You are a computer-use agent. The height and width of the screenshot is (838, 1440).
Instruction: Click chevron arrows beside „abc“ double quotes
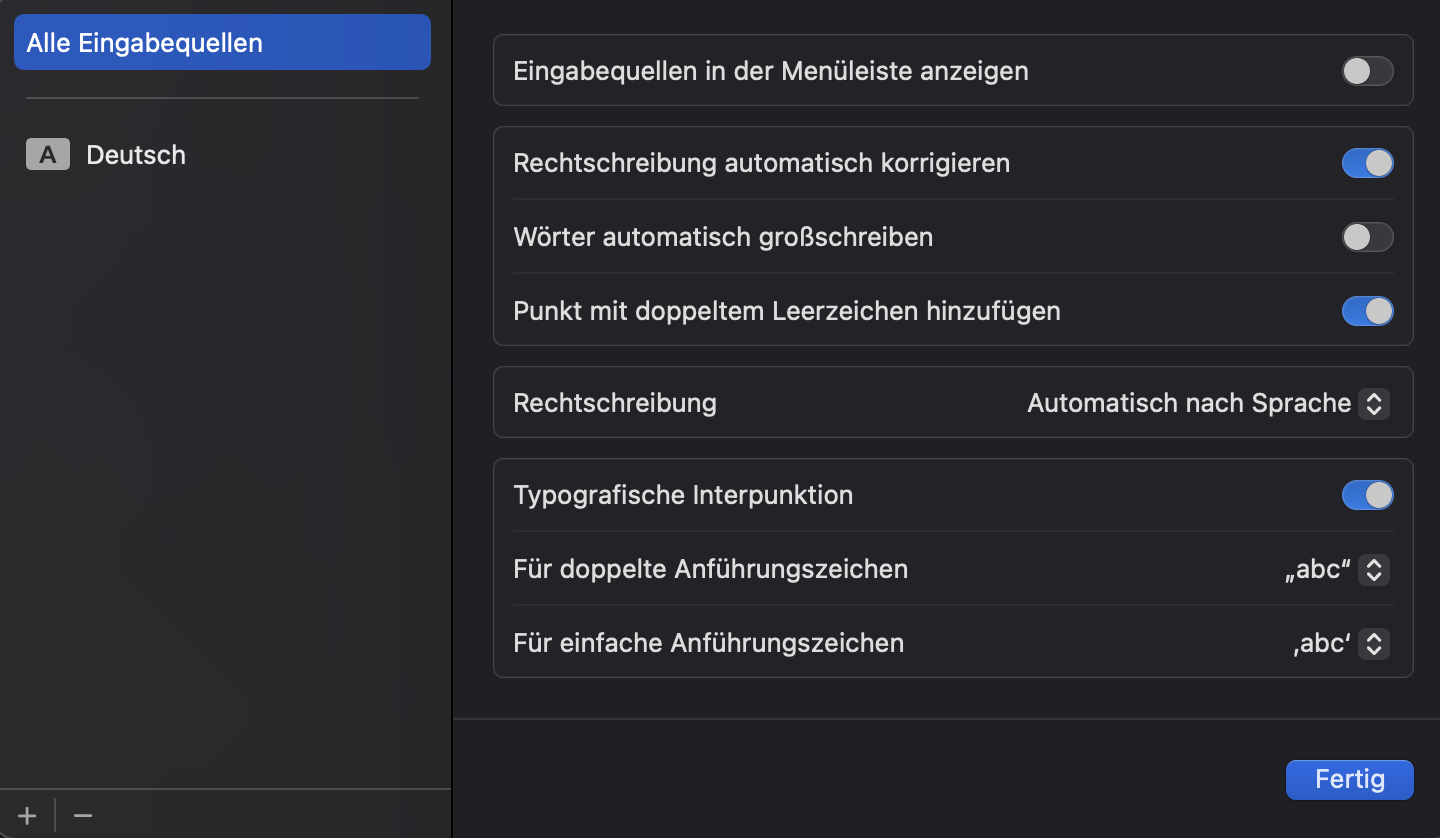click(x=1374, y=569)
